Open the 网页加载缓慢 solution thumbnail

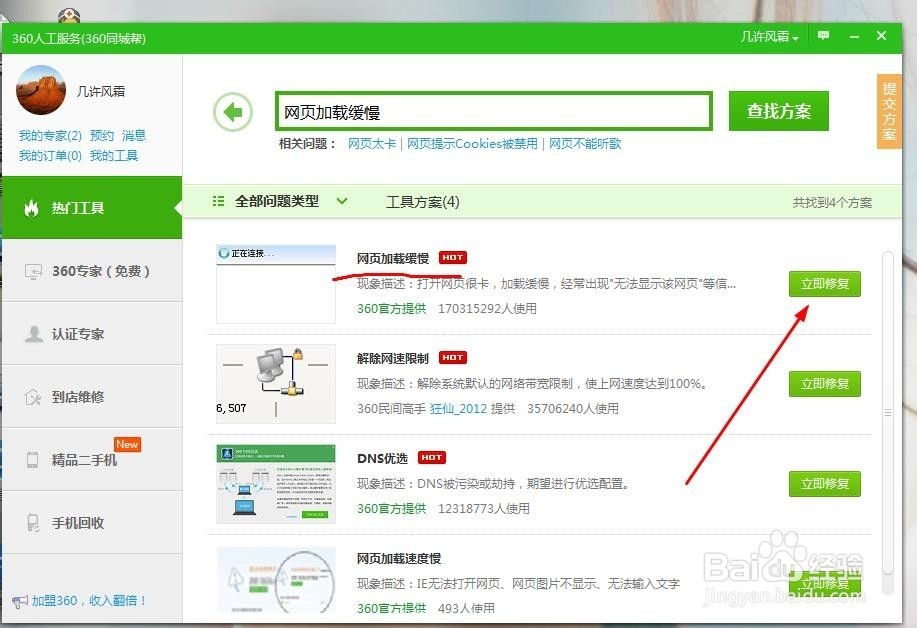point(276,284)
